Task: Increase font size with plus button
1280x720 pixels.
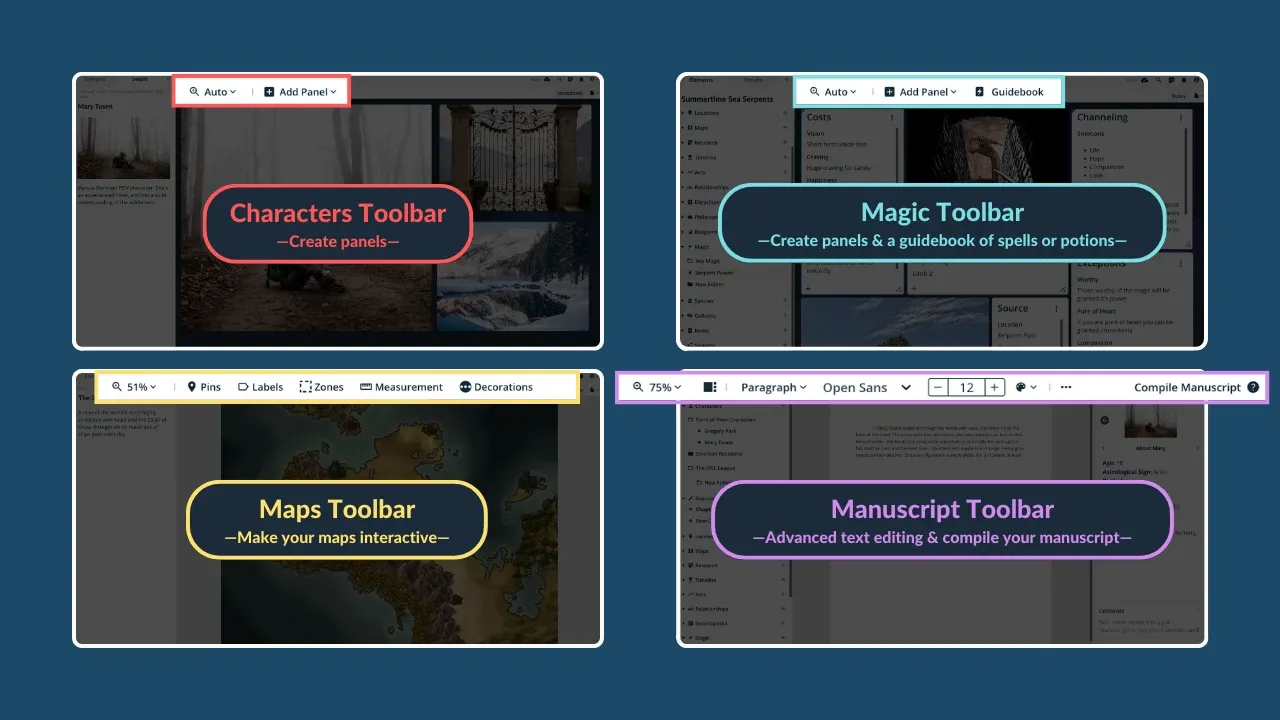Action: (995, 387)
